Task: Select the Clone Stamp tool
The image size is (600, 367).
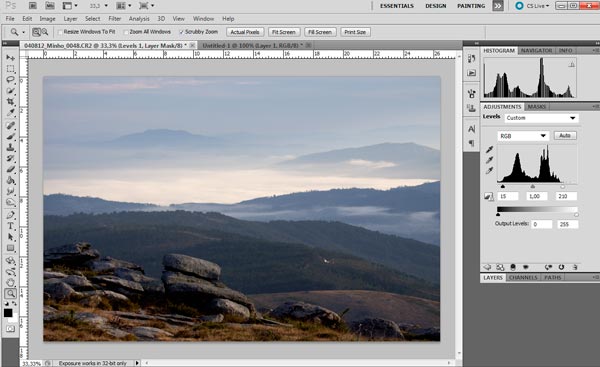Action: (x=10, y=147)
